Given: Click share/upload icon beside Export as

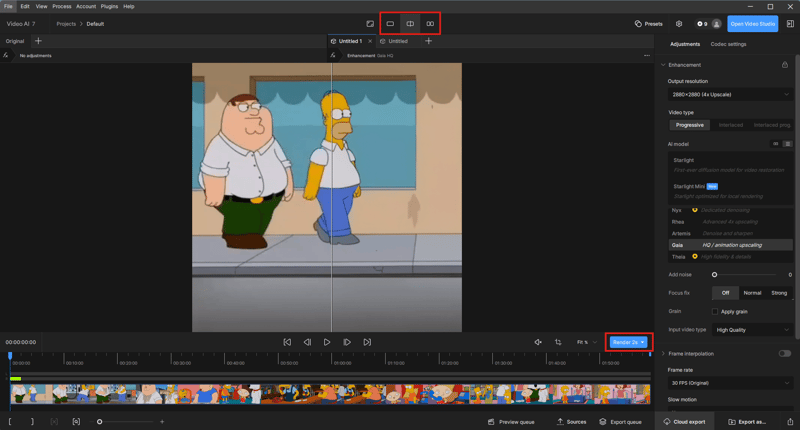Looking at the screenshot, I should (790, 422).
